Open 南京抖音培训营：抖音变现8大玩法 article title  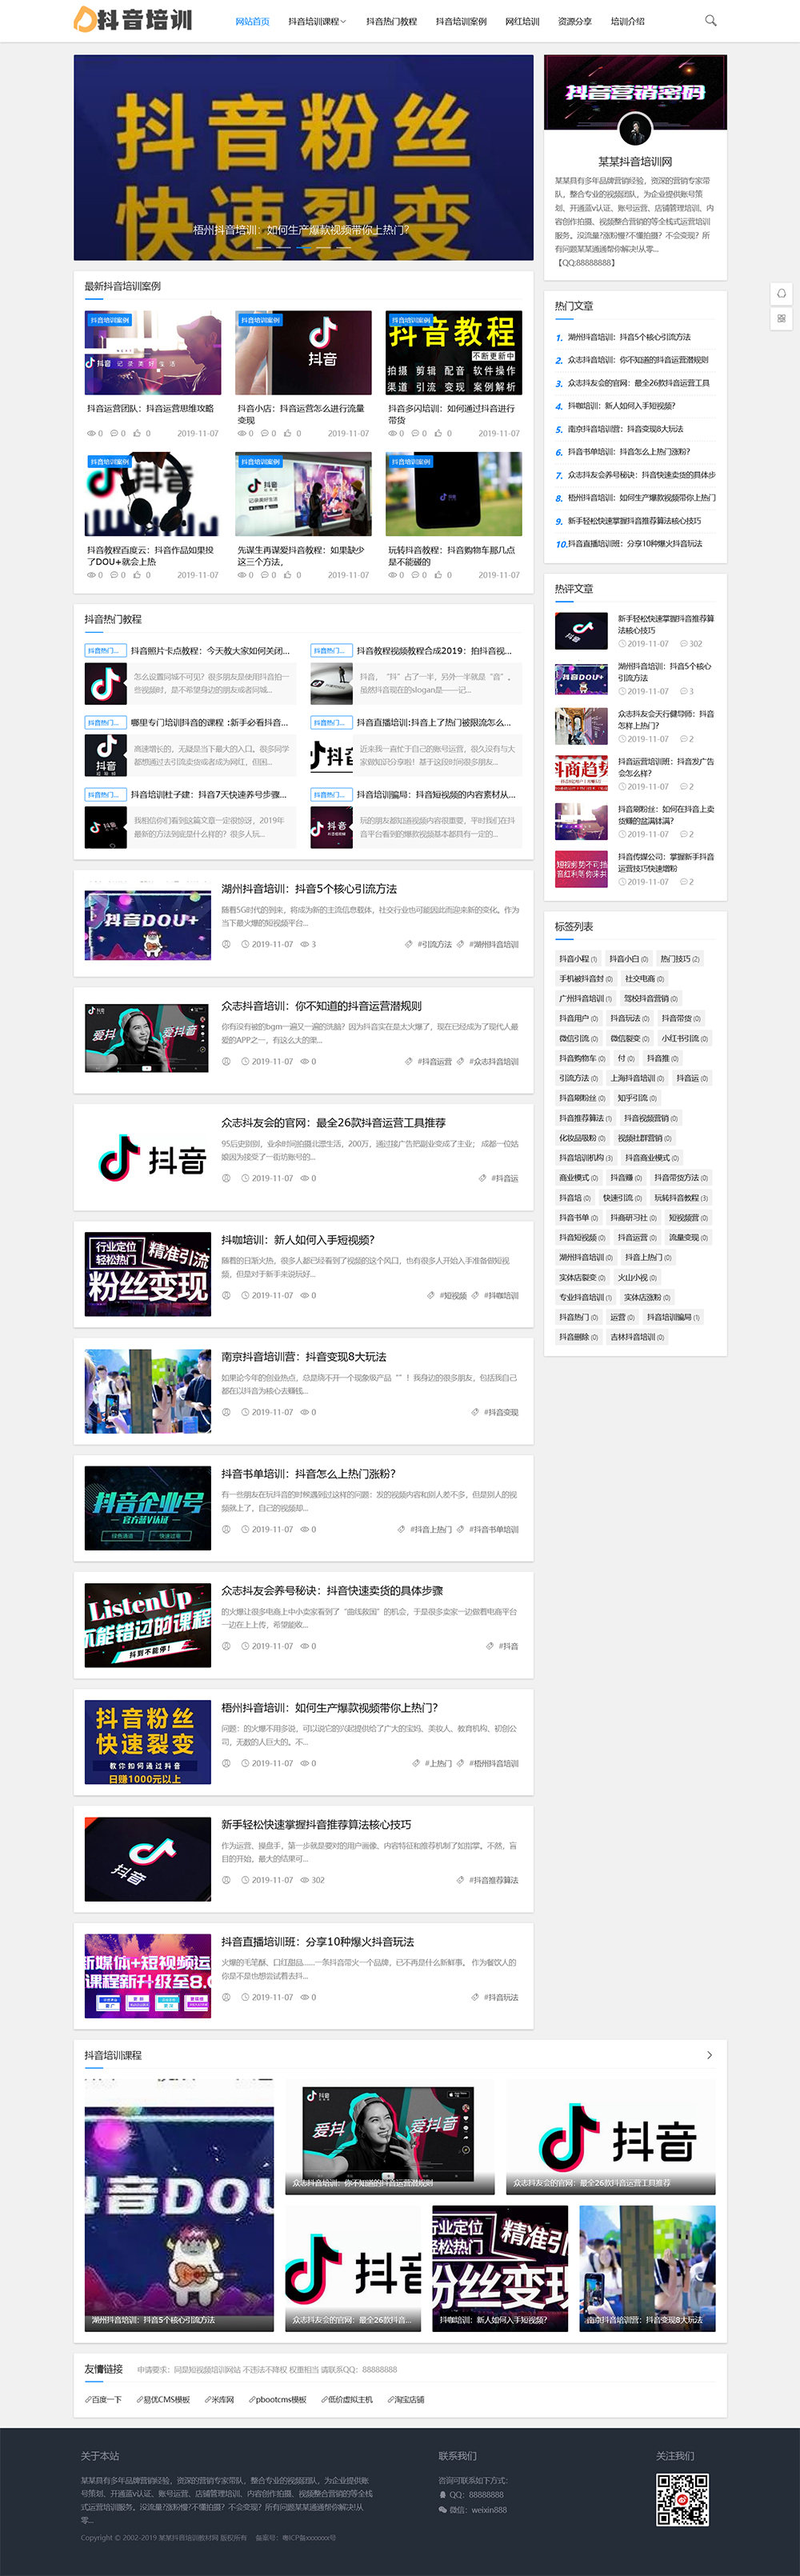pos(304,1357)
